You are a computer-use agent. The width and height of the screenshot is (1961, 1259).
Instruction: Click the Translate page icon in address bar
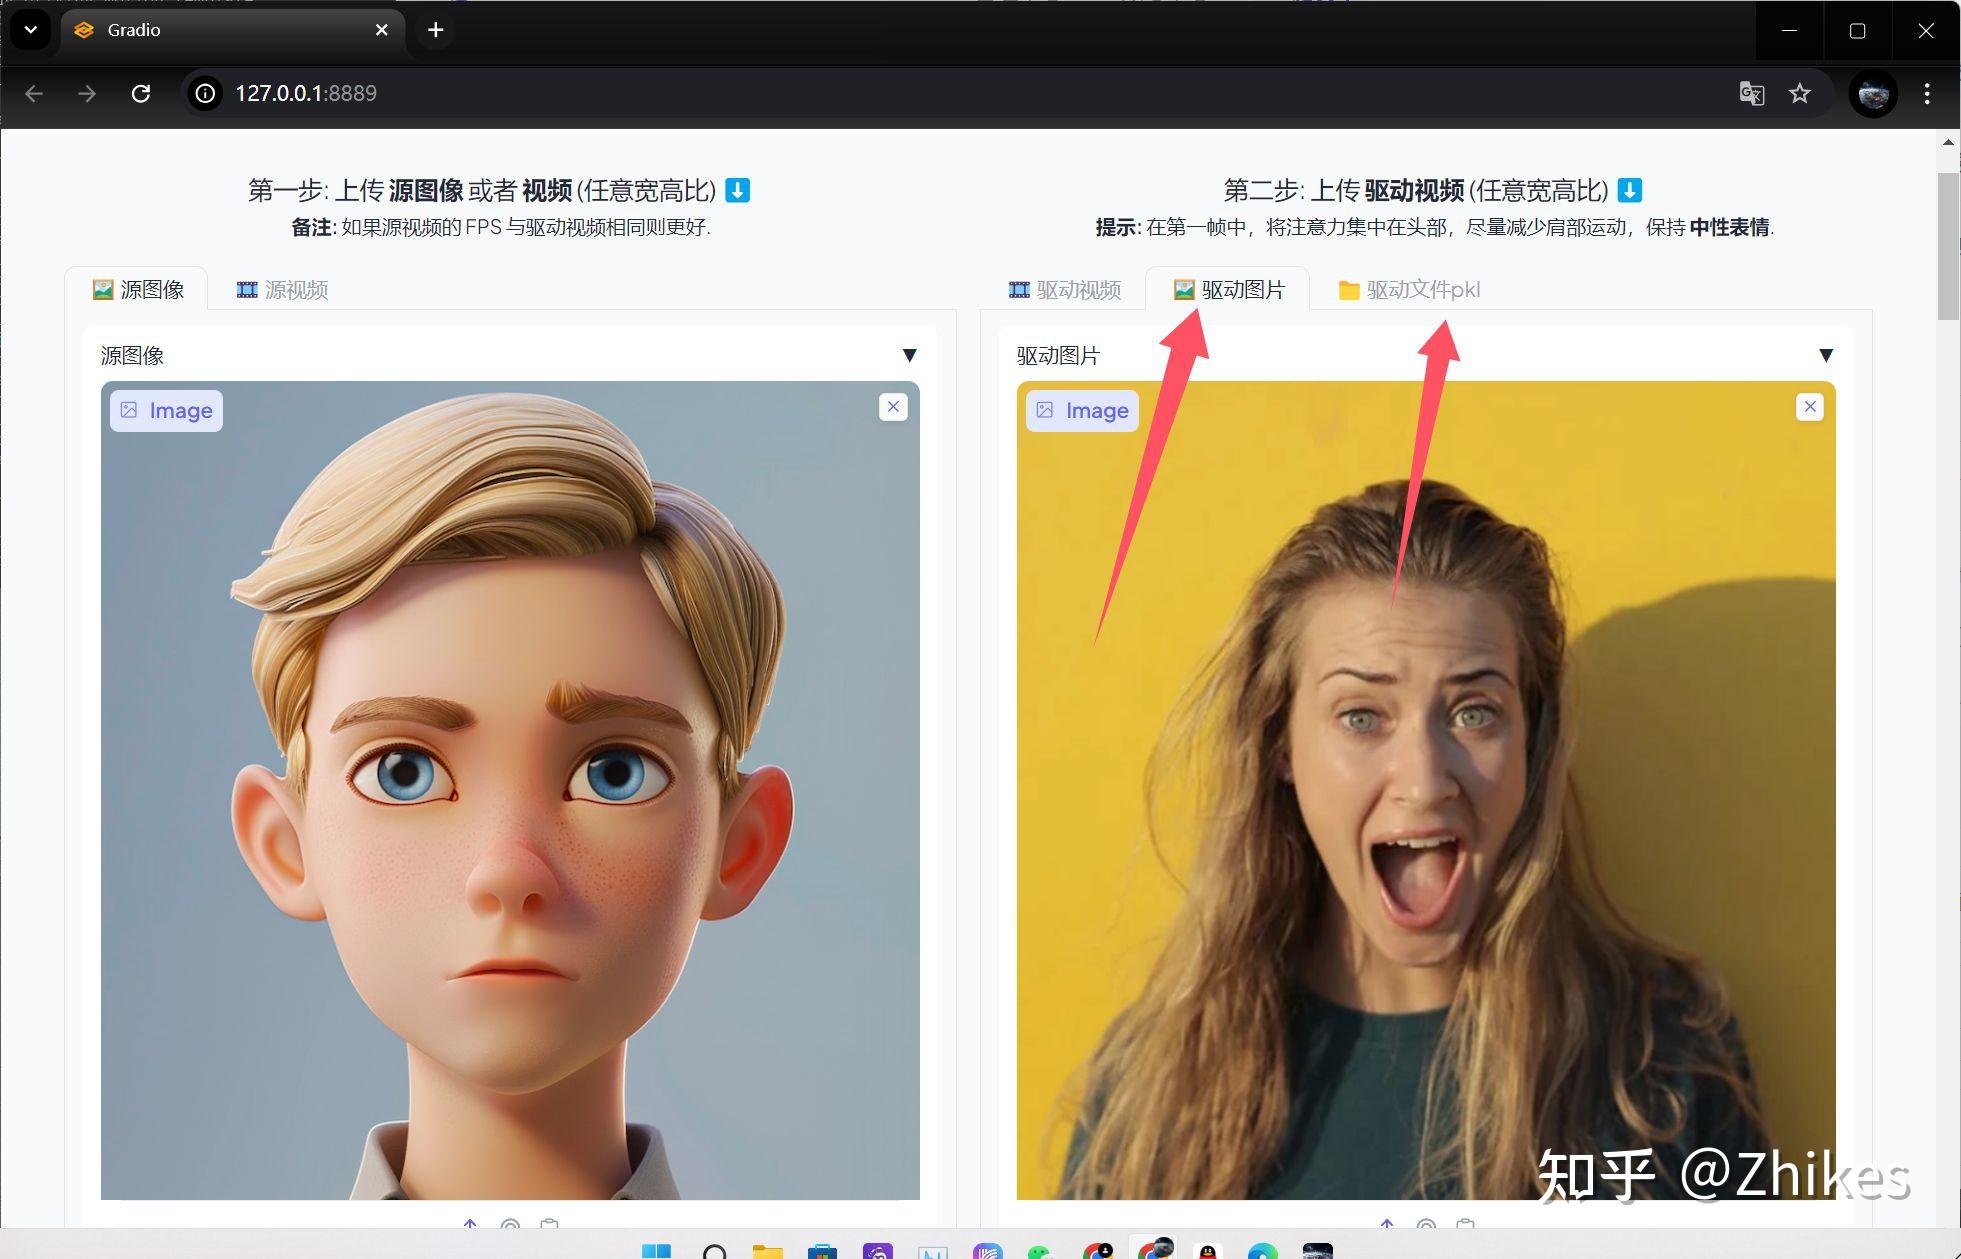[1751, 93]
